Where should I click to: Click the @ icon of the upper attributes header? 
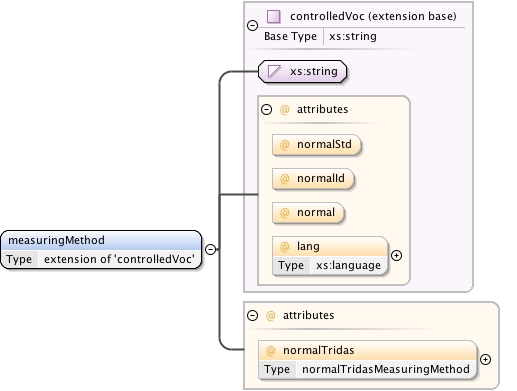(284, 110)
